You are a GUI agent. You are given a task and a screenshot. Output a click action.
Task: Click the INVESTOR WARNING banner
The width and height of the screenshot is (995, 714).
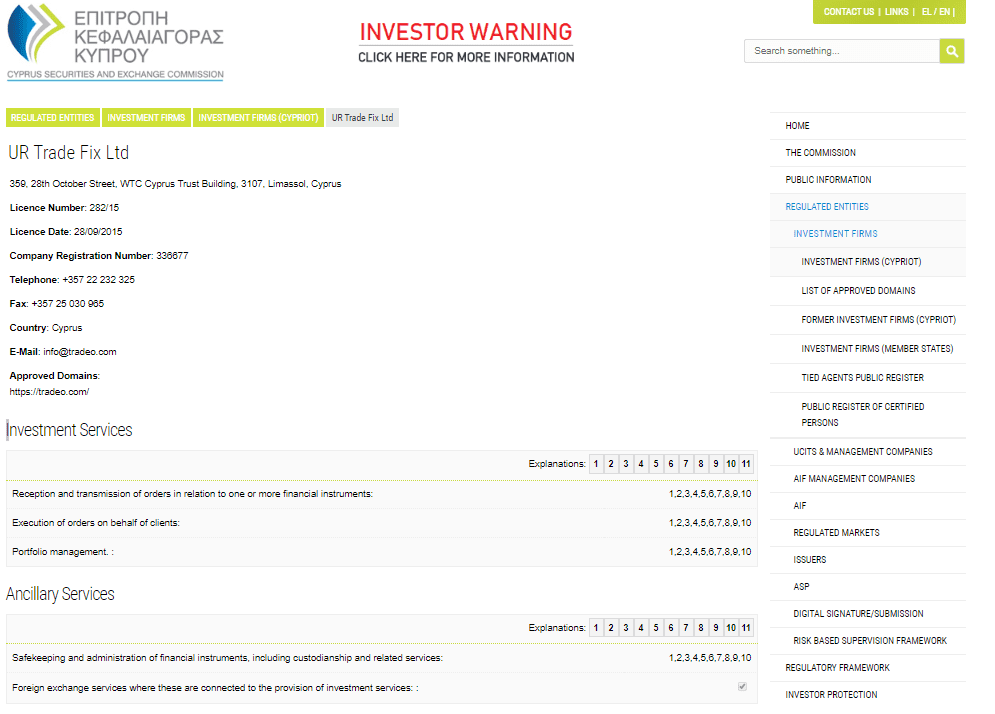coord(466,41)
